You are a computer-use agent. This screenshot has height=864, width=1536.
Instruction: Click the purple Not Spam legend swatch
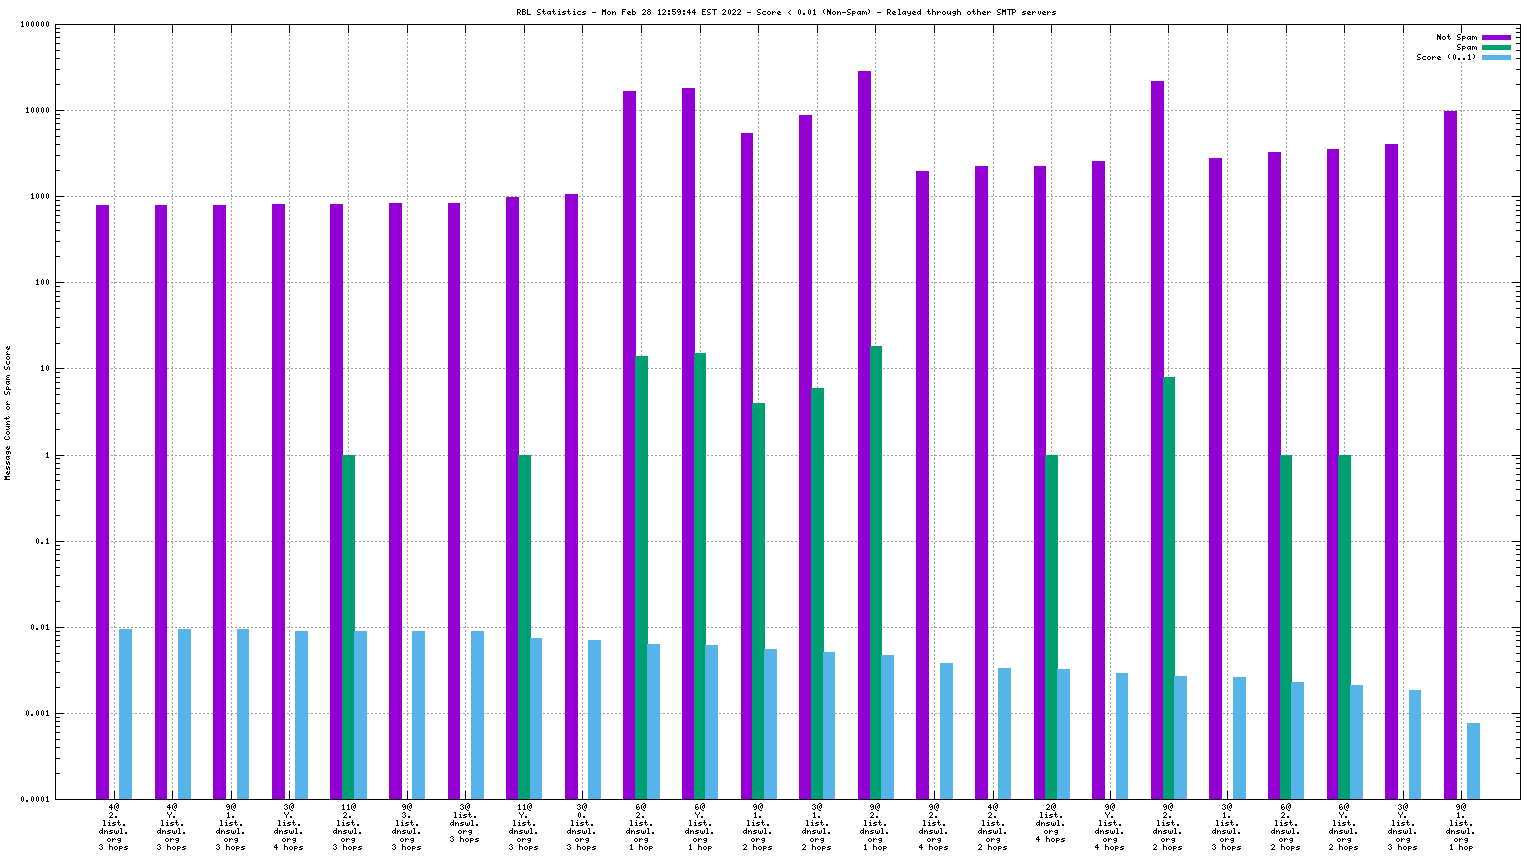[x=1496, y=37]
